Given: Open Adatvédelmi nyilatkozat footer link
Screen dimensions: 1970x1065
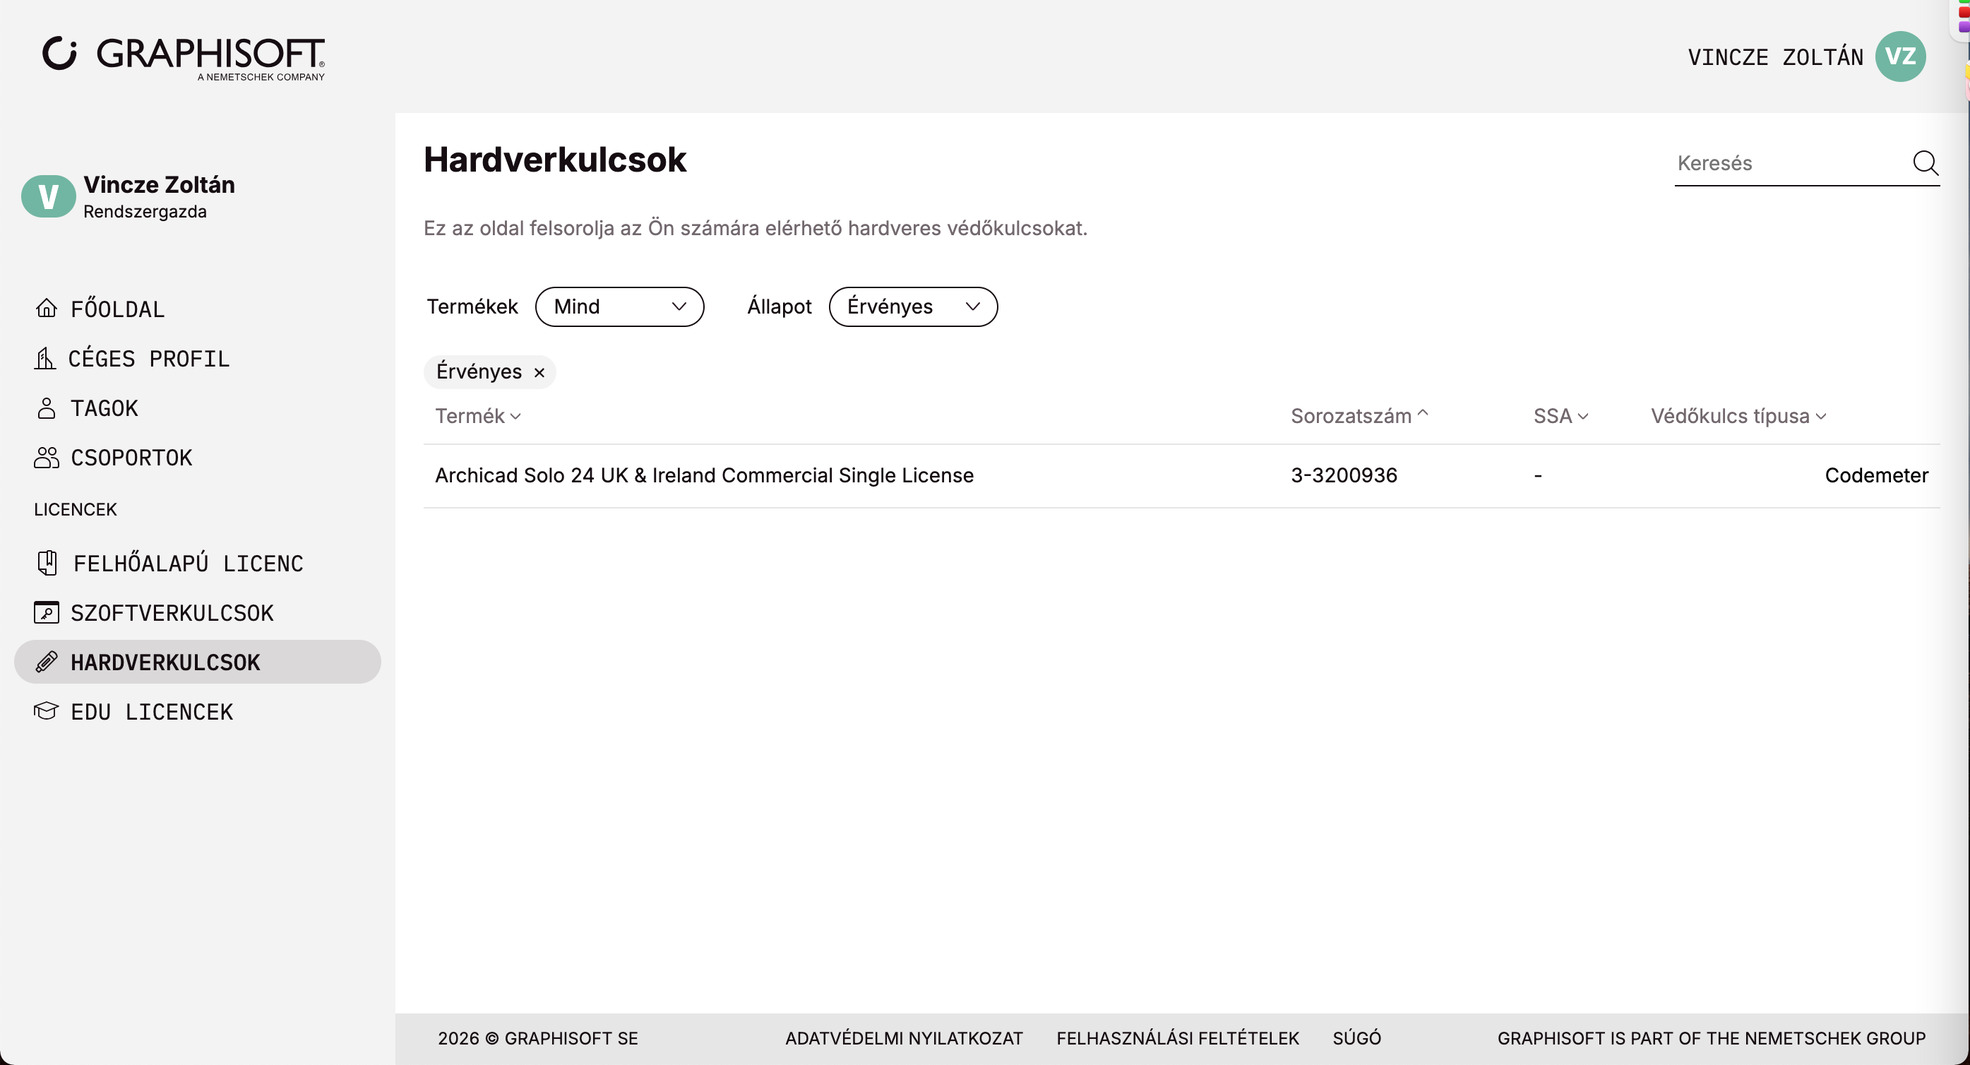Looking at the screenshot, I should coord(904,1038).
